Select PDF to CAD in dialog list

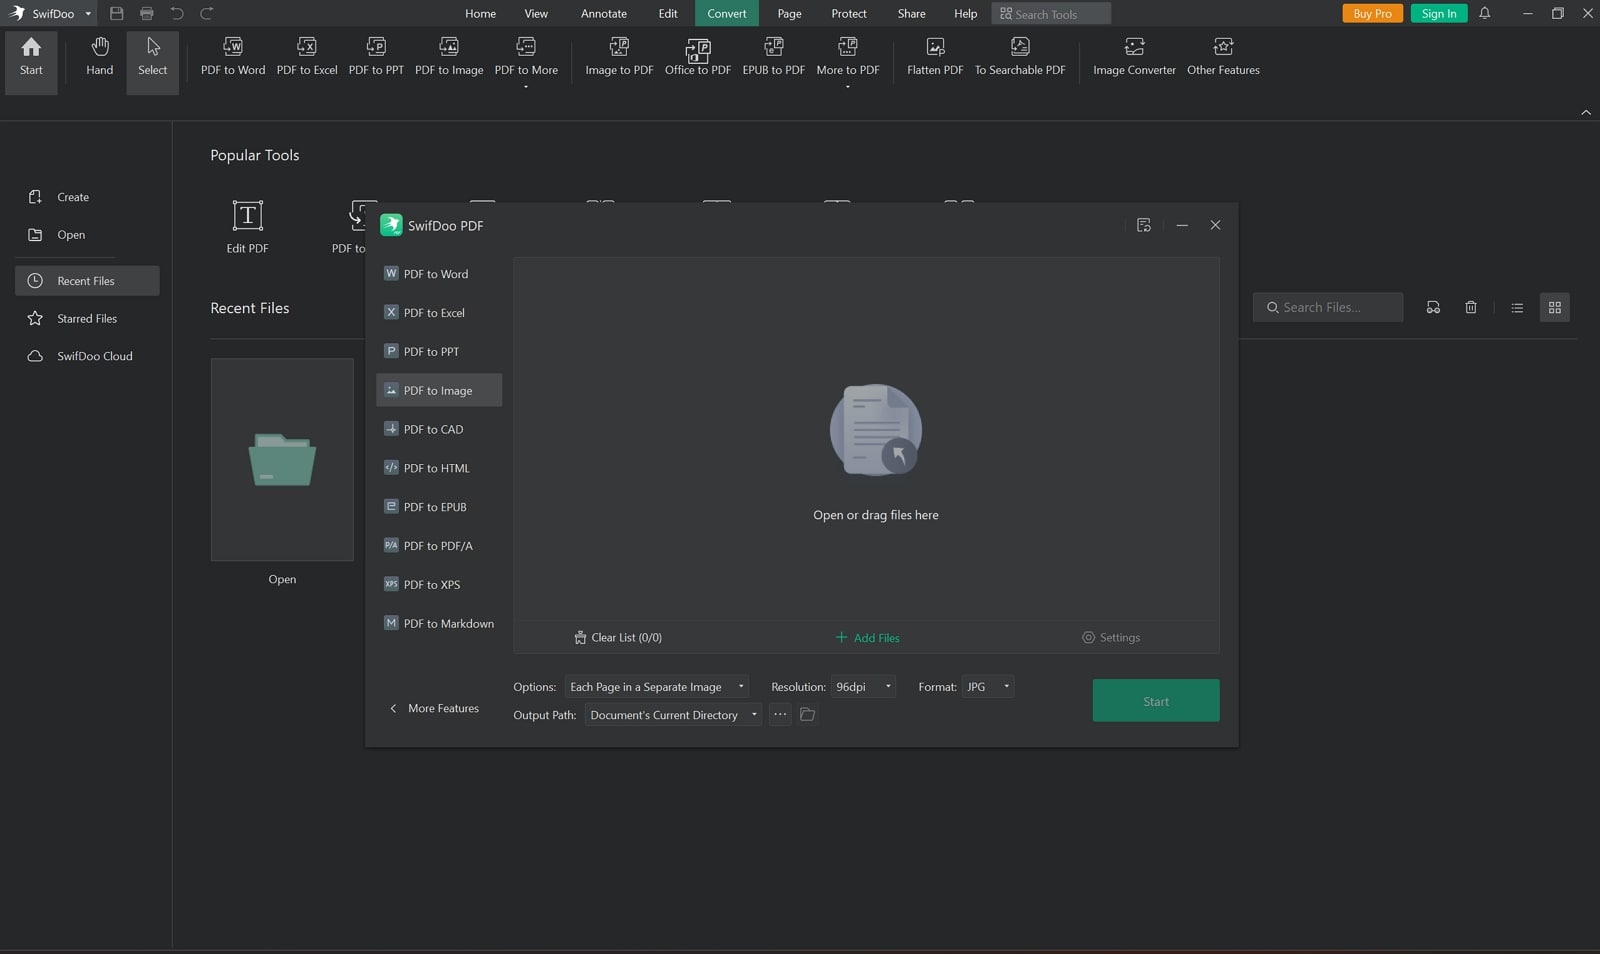439,429
